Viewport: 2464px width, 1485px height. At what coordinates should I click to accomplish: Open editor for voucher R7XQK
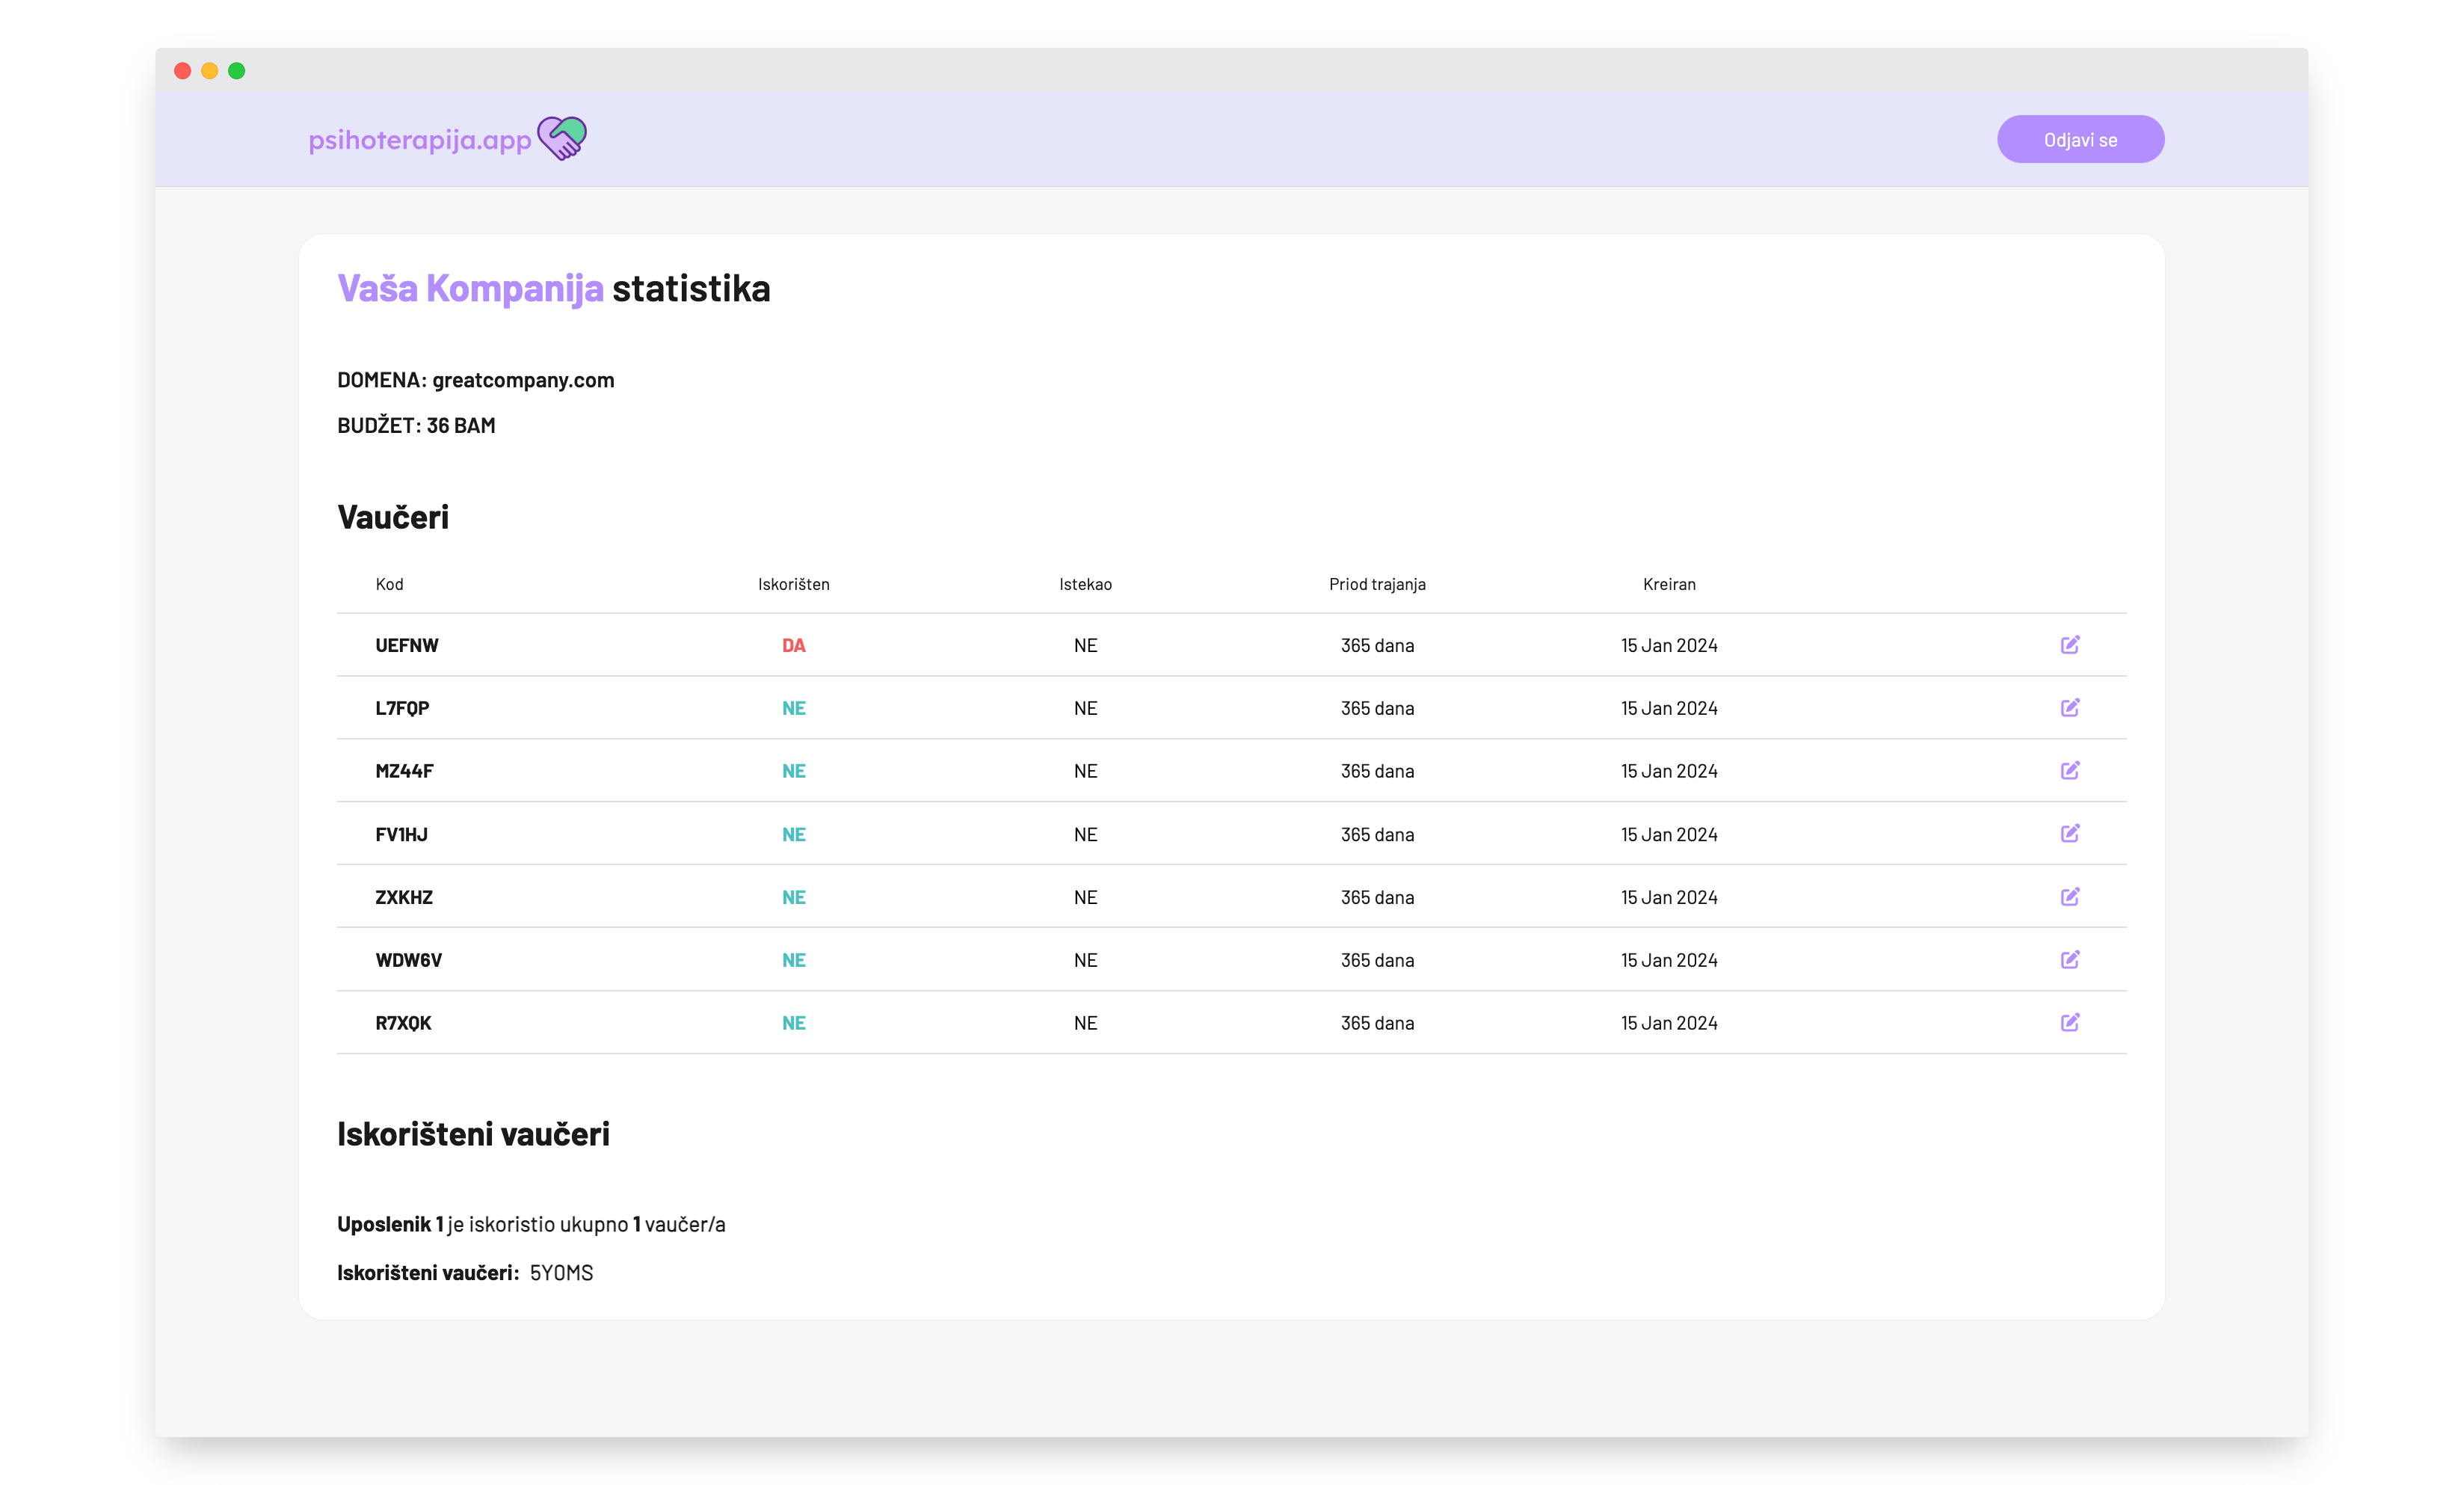point(2069,1023)
